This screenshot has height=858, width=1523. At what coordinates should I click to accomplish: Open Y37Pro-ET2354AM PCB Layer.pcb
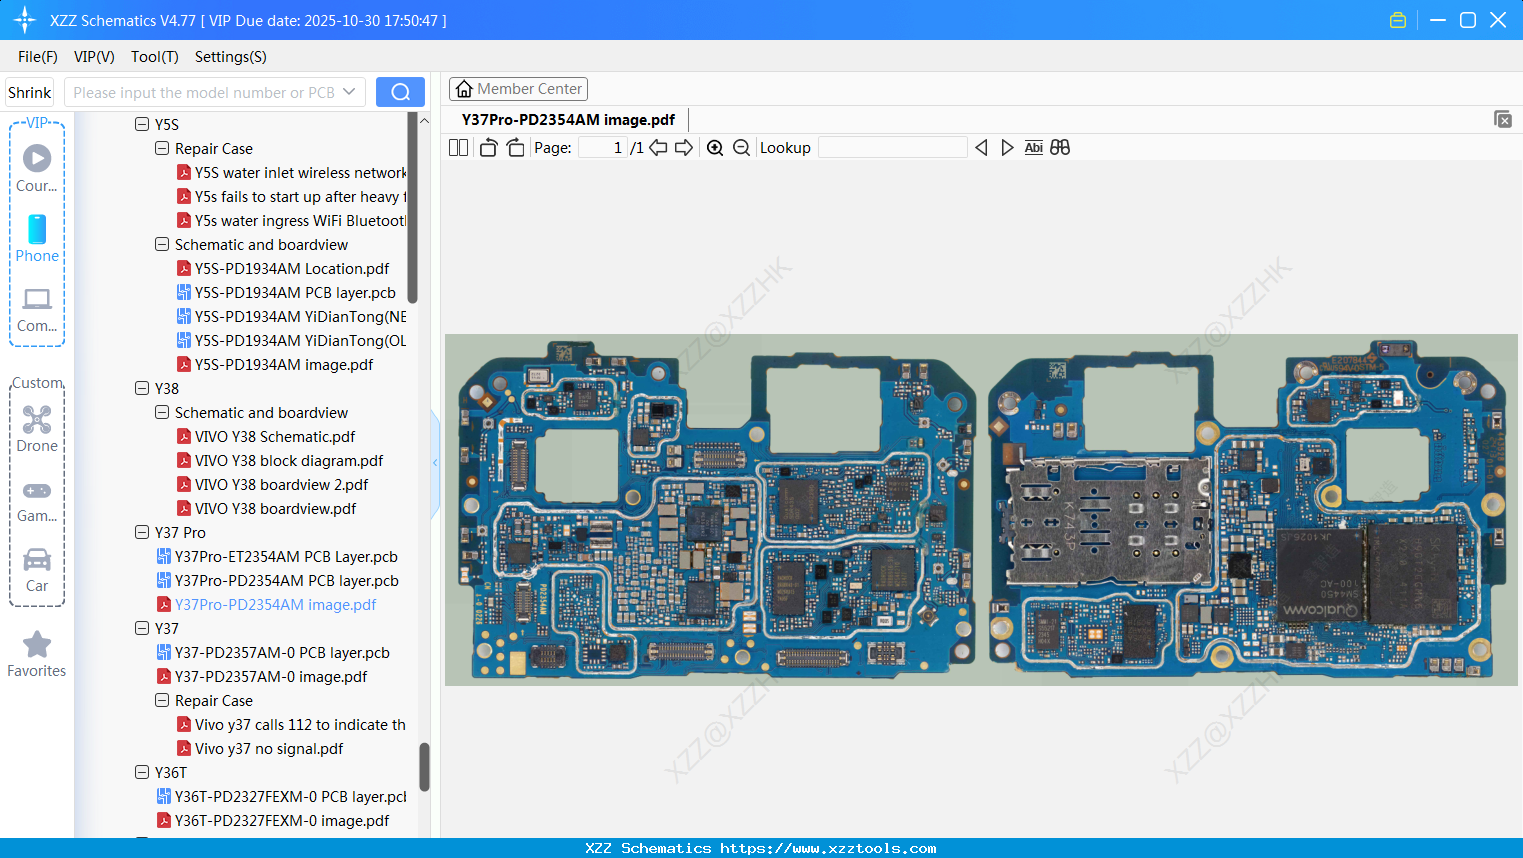pyautogui.click(x=277, y=556)
